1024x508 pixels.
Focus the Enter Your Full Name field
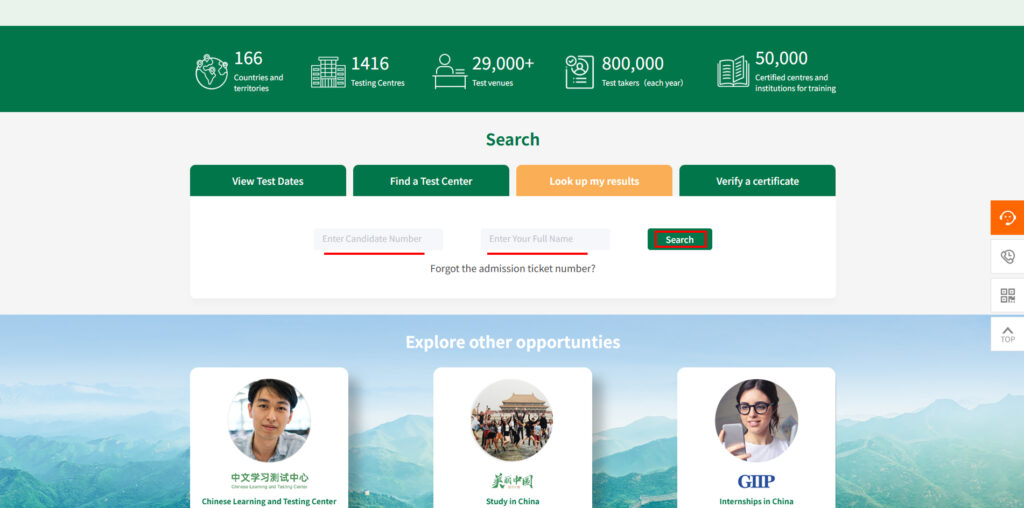[x=545, y=239]
